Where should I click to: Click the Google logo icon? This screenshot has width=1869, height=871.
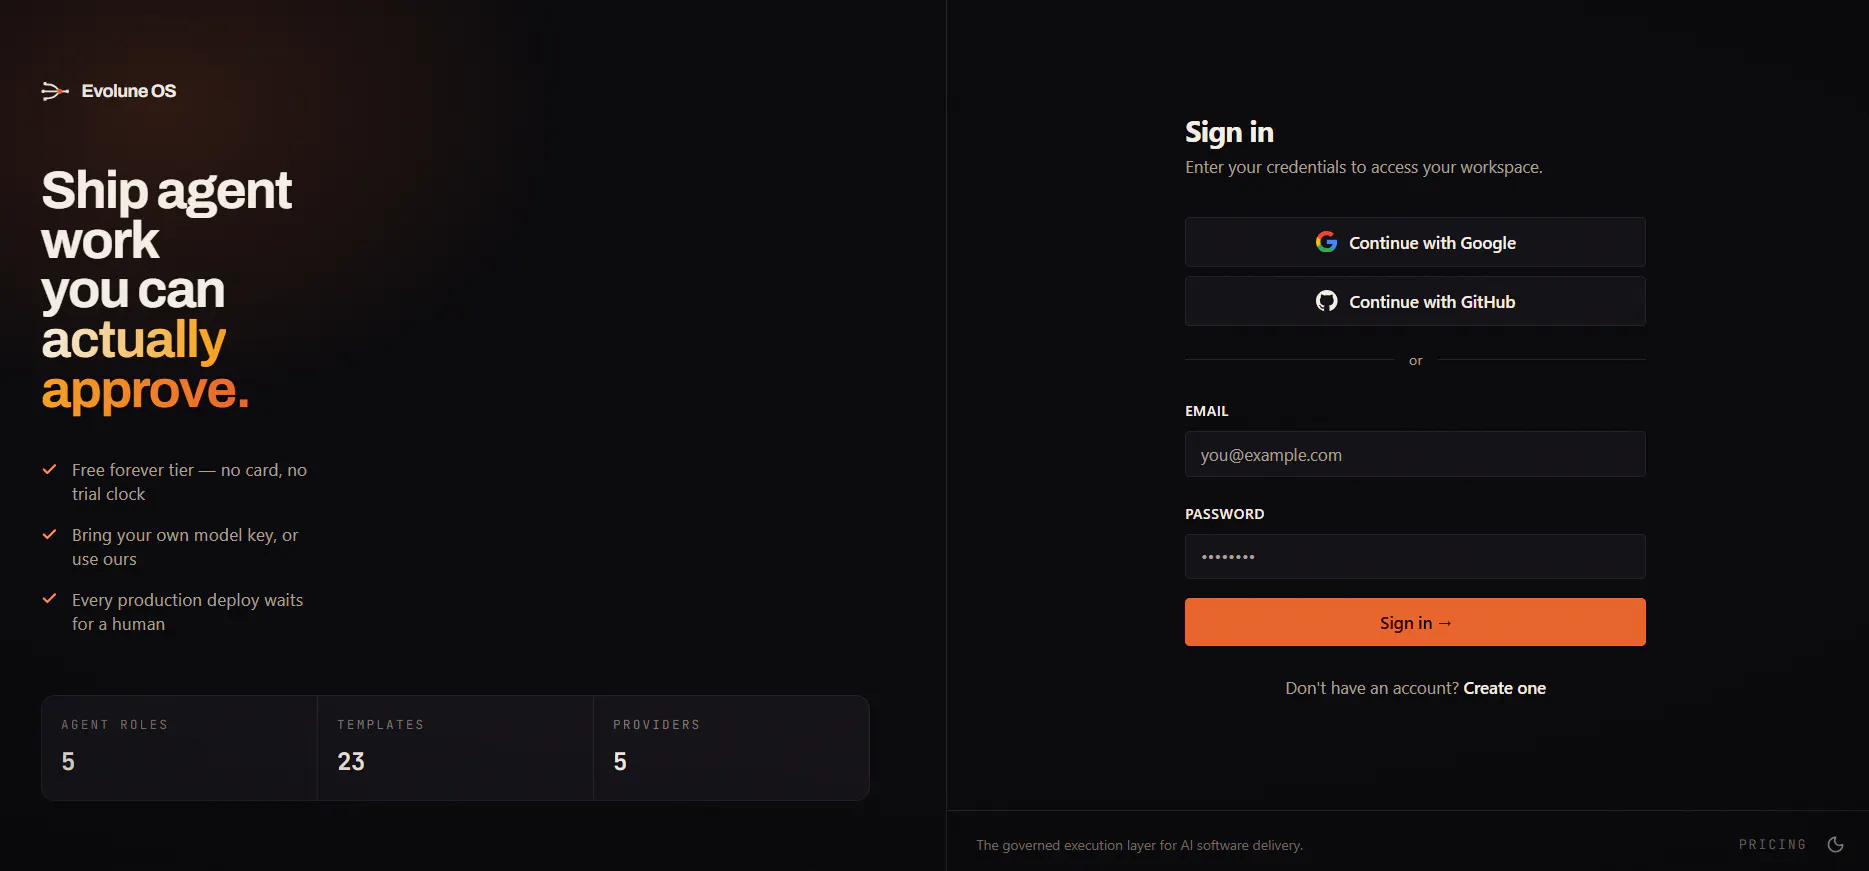click(1326, 242)
